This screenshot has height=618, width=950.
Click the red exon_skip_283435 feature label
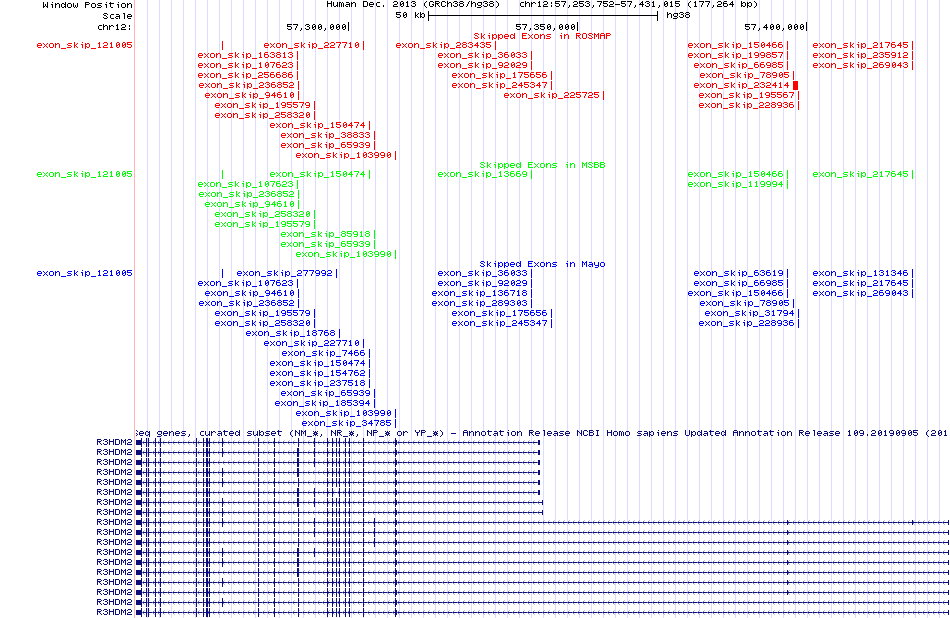[444, 45]
